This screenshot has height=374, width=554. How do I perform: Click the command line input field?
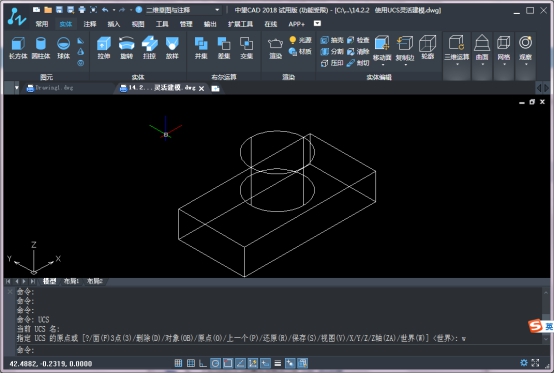point(279,350)
